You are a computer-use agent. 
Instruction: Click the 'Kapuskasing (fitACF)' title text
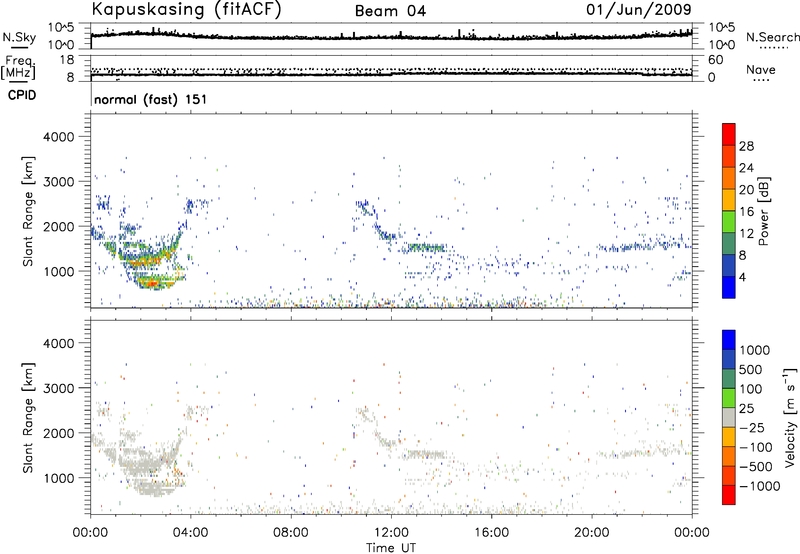coord(186,9)
